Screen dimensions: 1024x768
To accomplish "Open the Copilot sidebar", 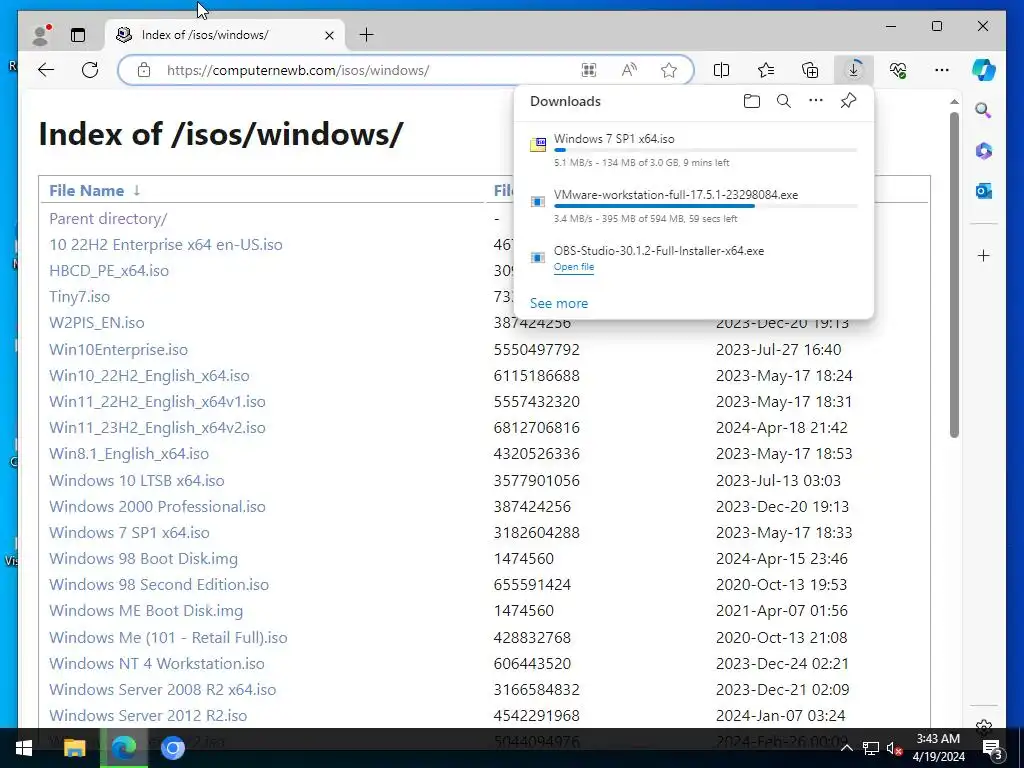I will pyautogui.click(x=984, y=70).
